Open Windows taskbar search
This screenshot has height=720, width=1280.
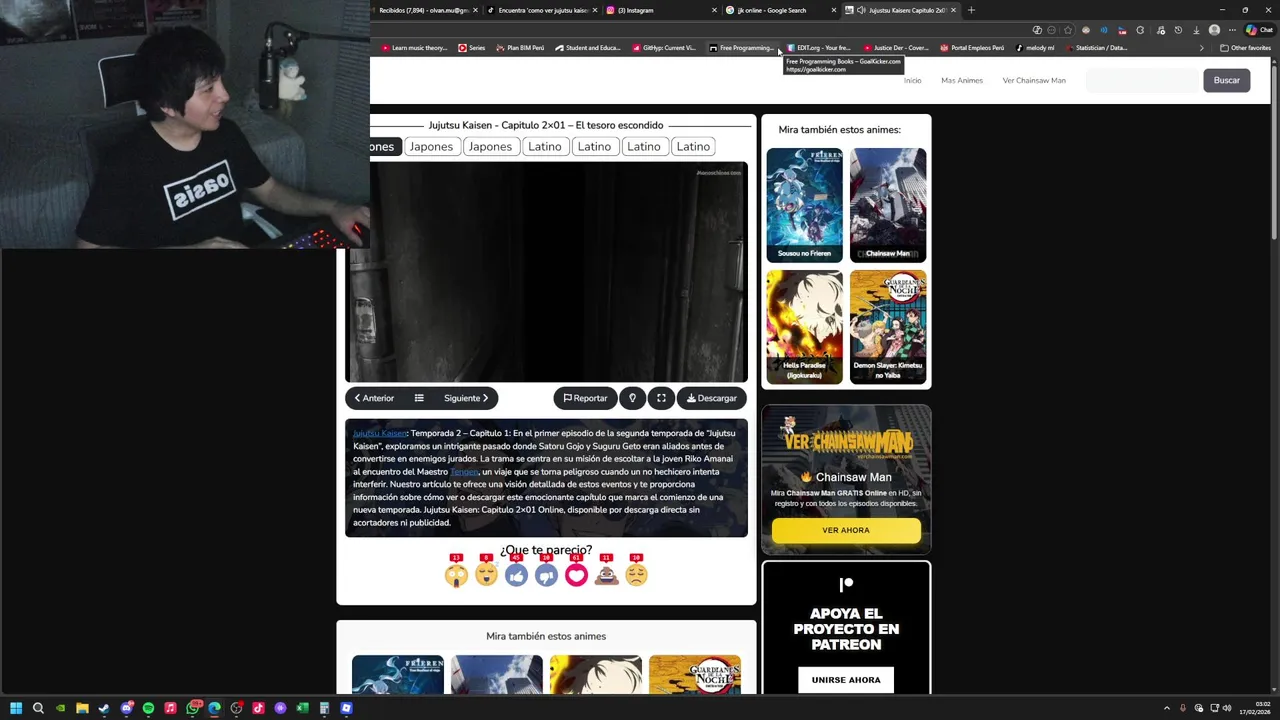pyautogui.click(x=38, y=708)
